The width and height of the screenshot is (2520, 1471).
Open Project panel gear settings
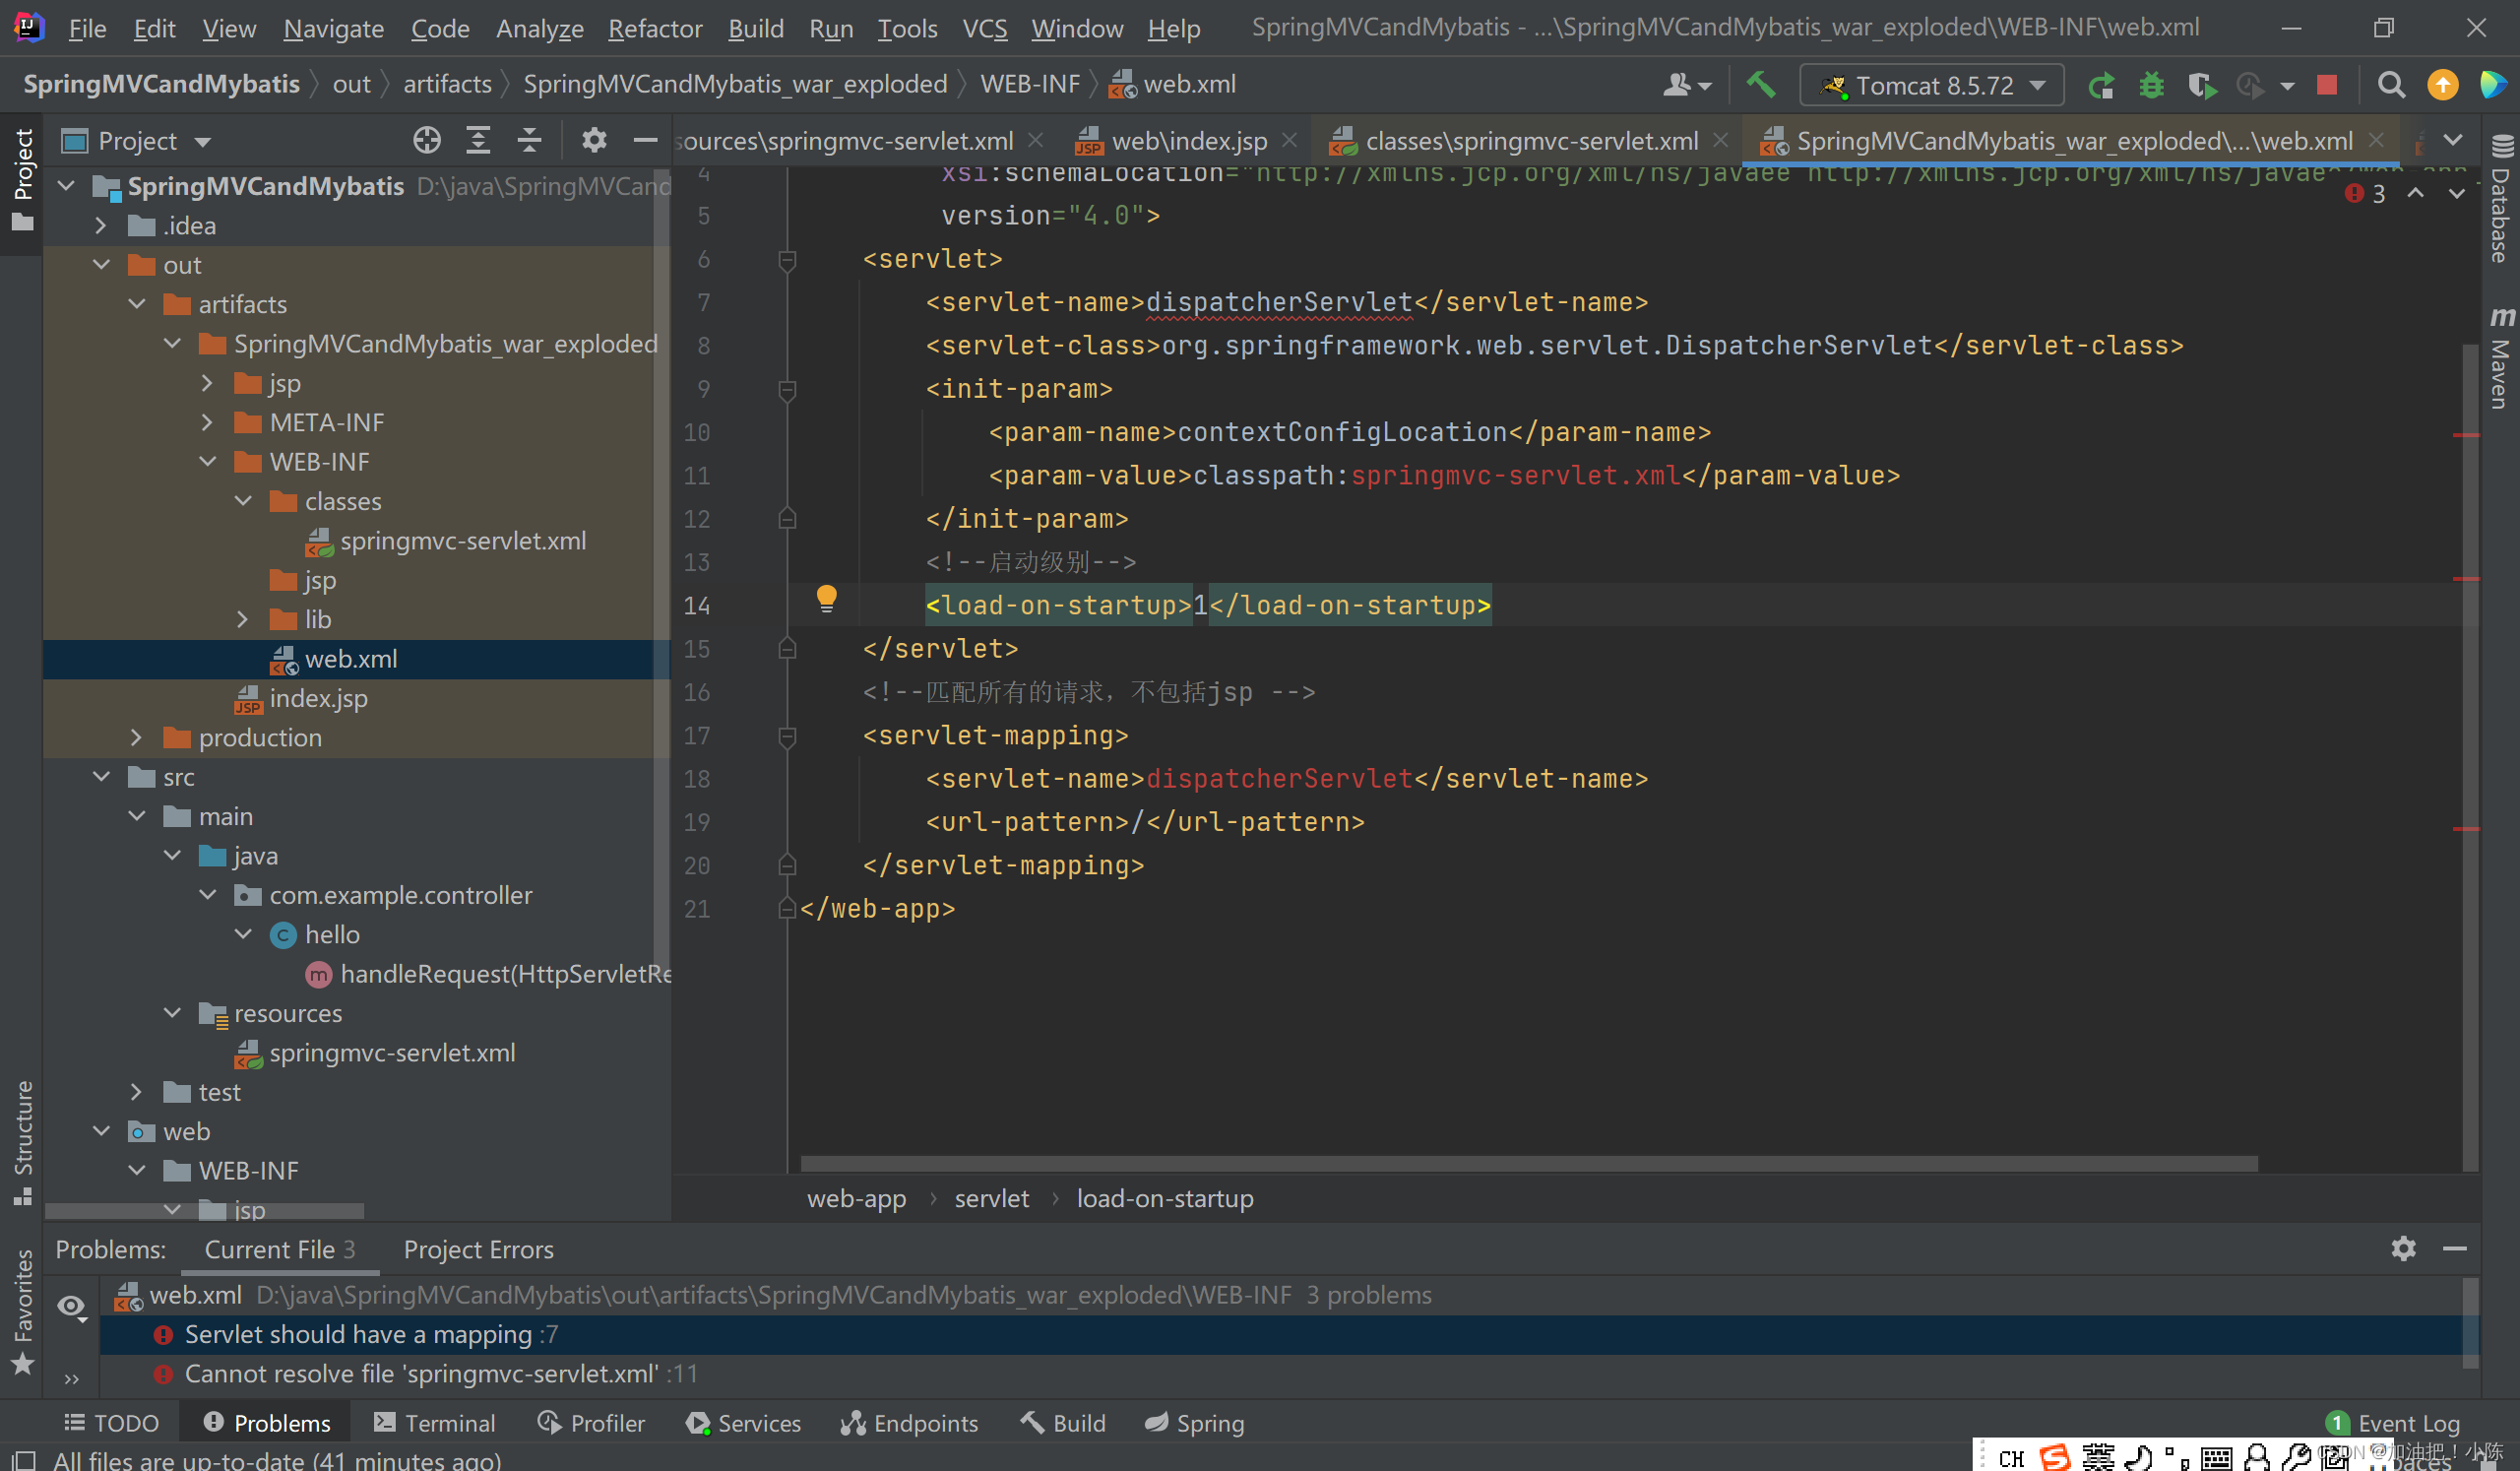[x=594, y=141]
